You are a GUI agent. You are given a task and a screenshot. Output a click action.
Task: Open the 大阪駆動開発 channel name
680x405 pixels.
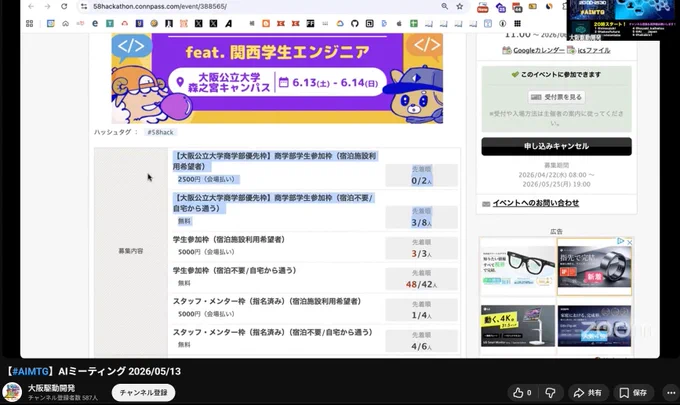(x=51, y=388)
